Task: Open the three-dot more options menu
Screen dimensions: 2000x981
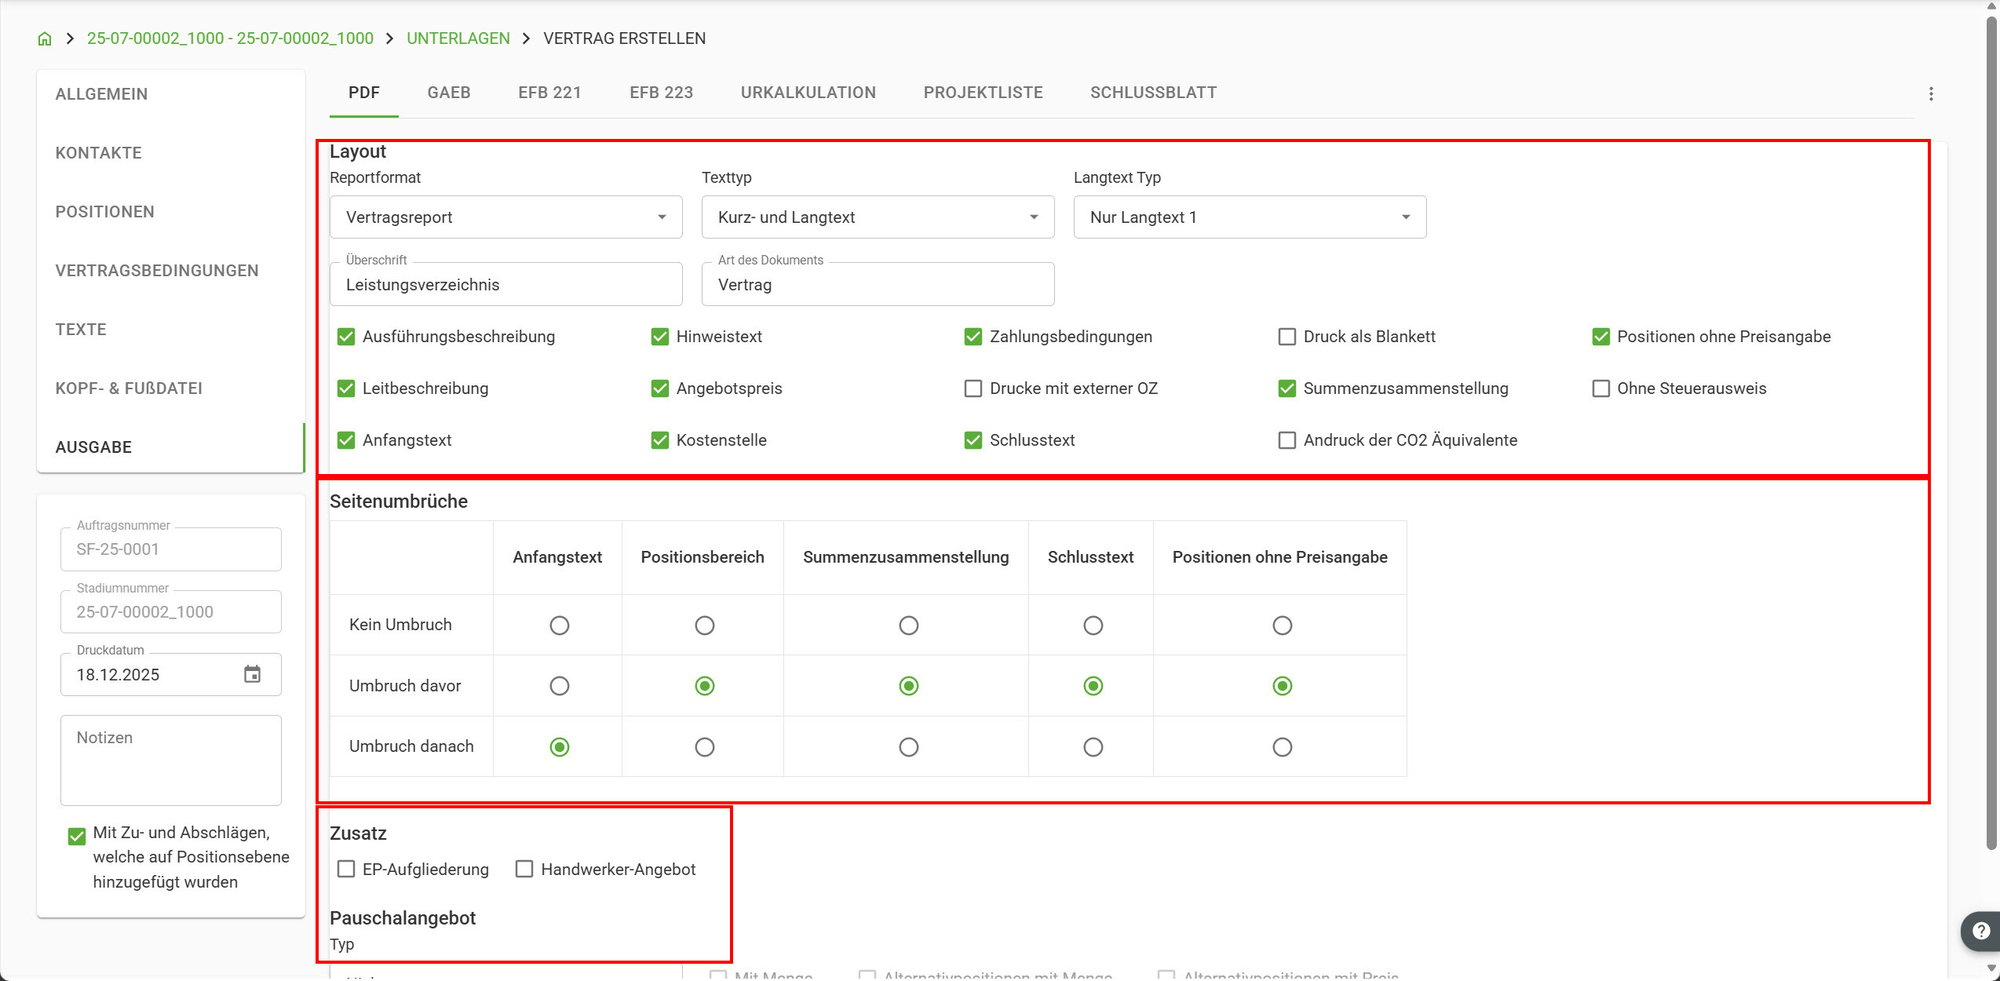Action: click(x=1930, y=94)
